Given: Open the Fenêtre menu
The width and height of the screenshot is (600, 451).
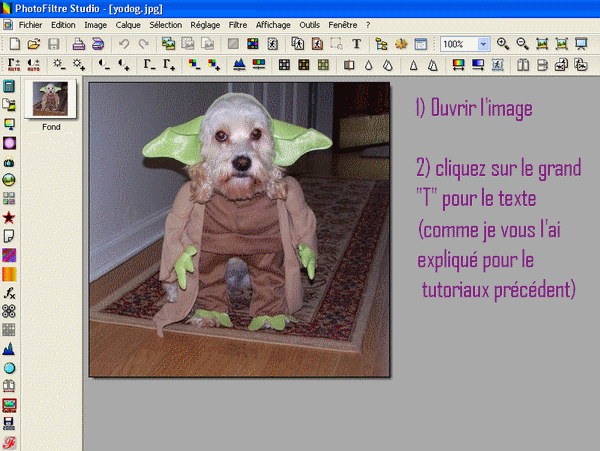Looking at the screenshot, I should pyautogui.click(x=342, y=25).
